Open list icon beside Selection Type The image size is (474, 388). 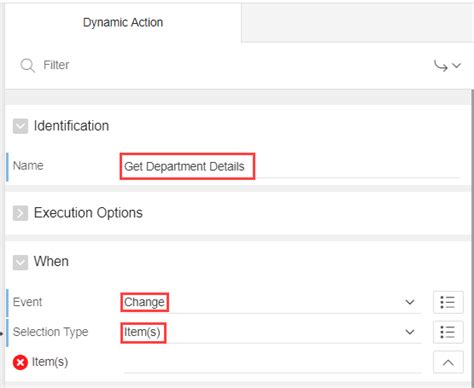pos(448,332)
